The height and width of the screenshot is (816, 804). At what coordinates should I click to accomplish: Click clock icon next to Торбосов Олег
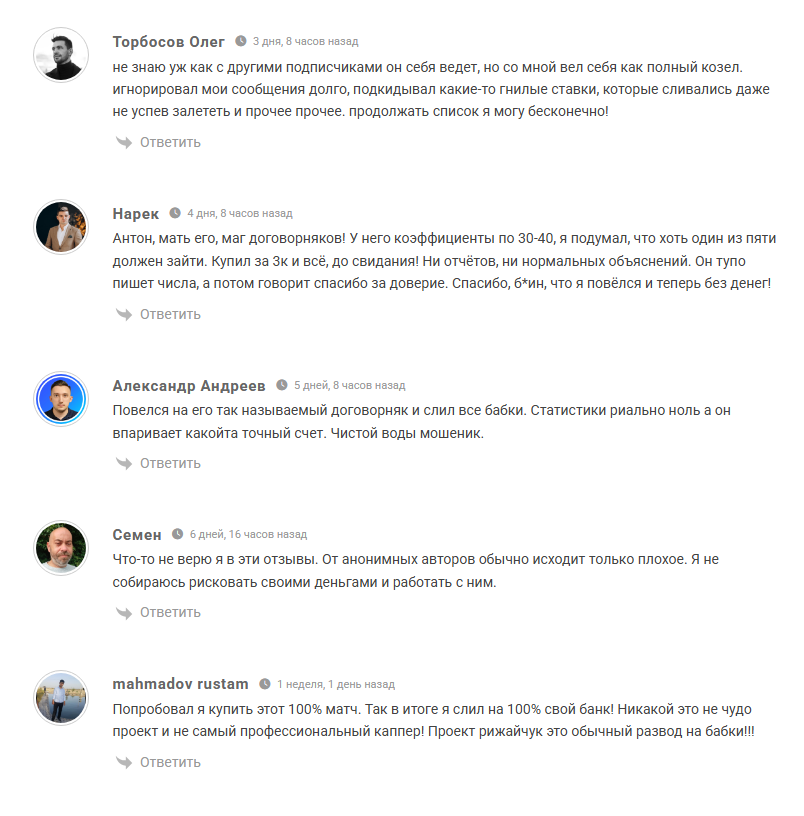click(241, 42)
